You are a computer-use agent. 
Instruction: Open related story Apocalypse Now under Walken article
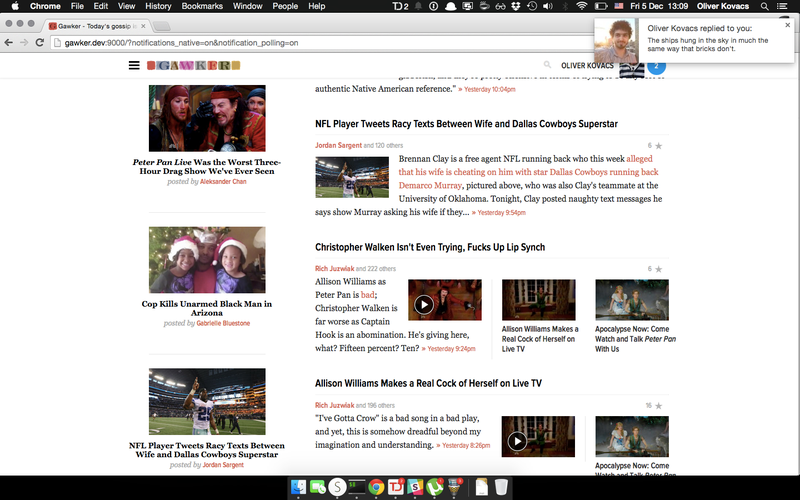[635, 339]
